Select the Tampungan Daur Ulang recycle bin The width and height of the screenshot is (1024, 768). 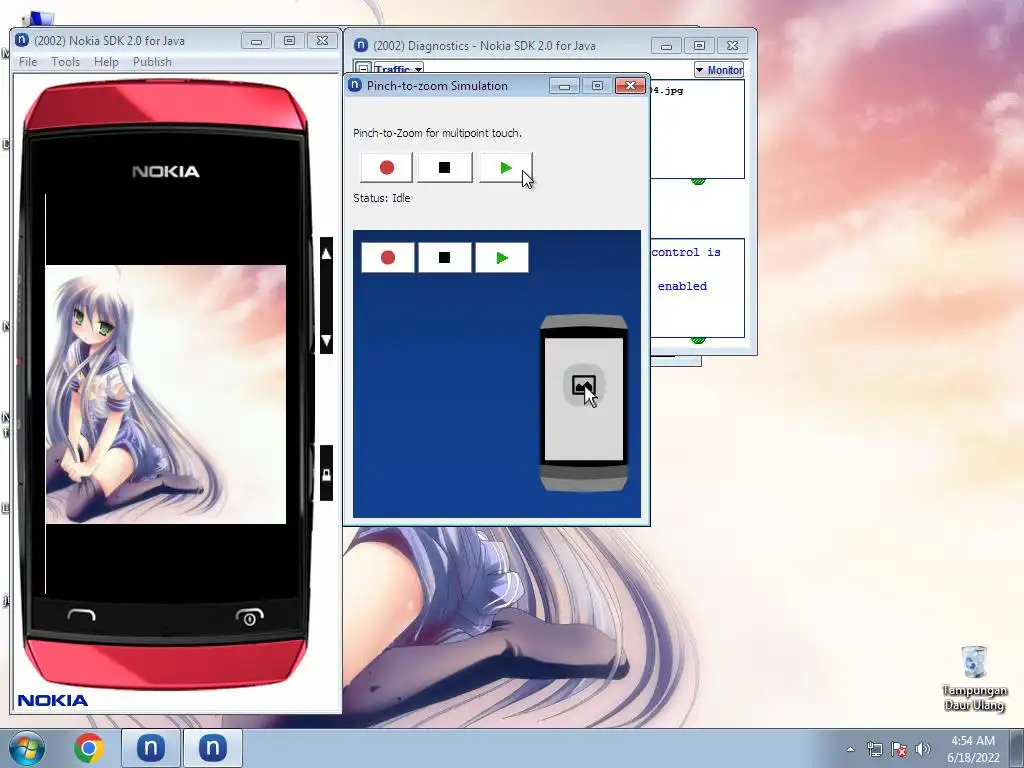click(974, 678)
